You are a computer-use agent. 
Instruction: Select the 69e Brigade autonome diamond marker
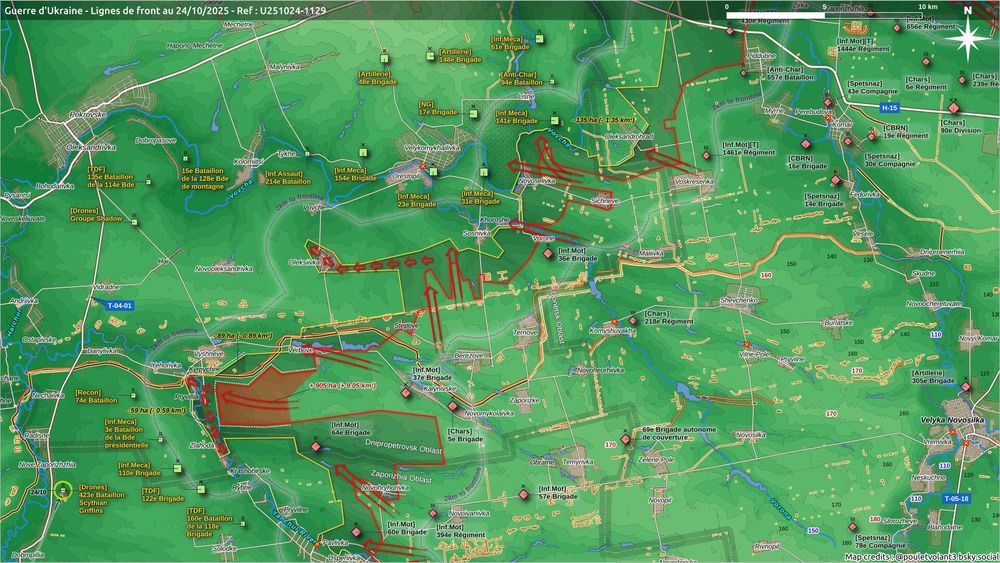point(626,439)
